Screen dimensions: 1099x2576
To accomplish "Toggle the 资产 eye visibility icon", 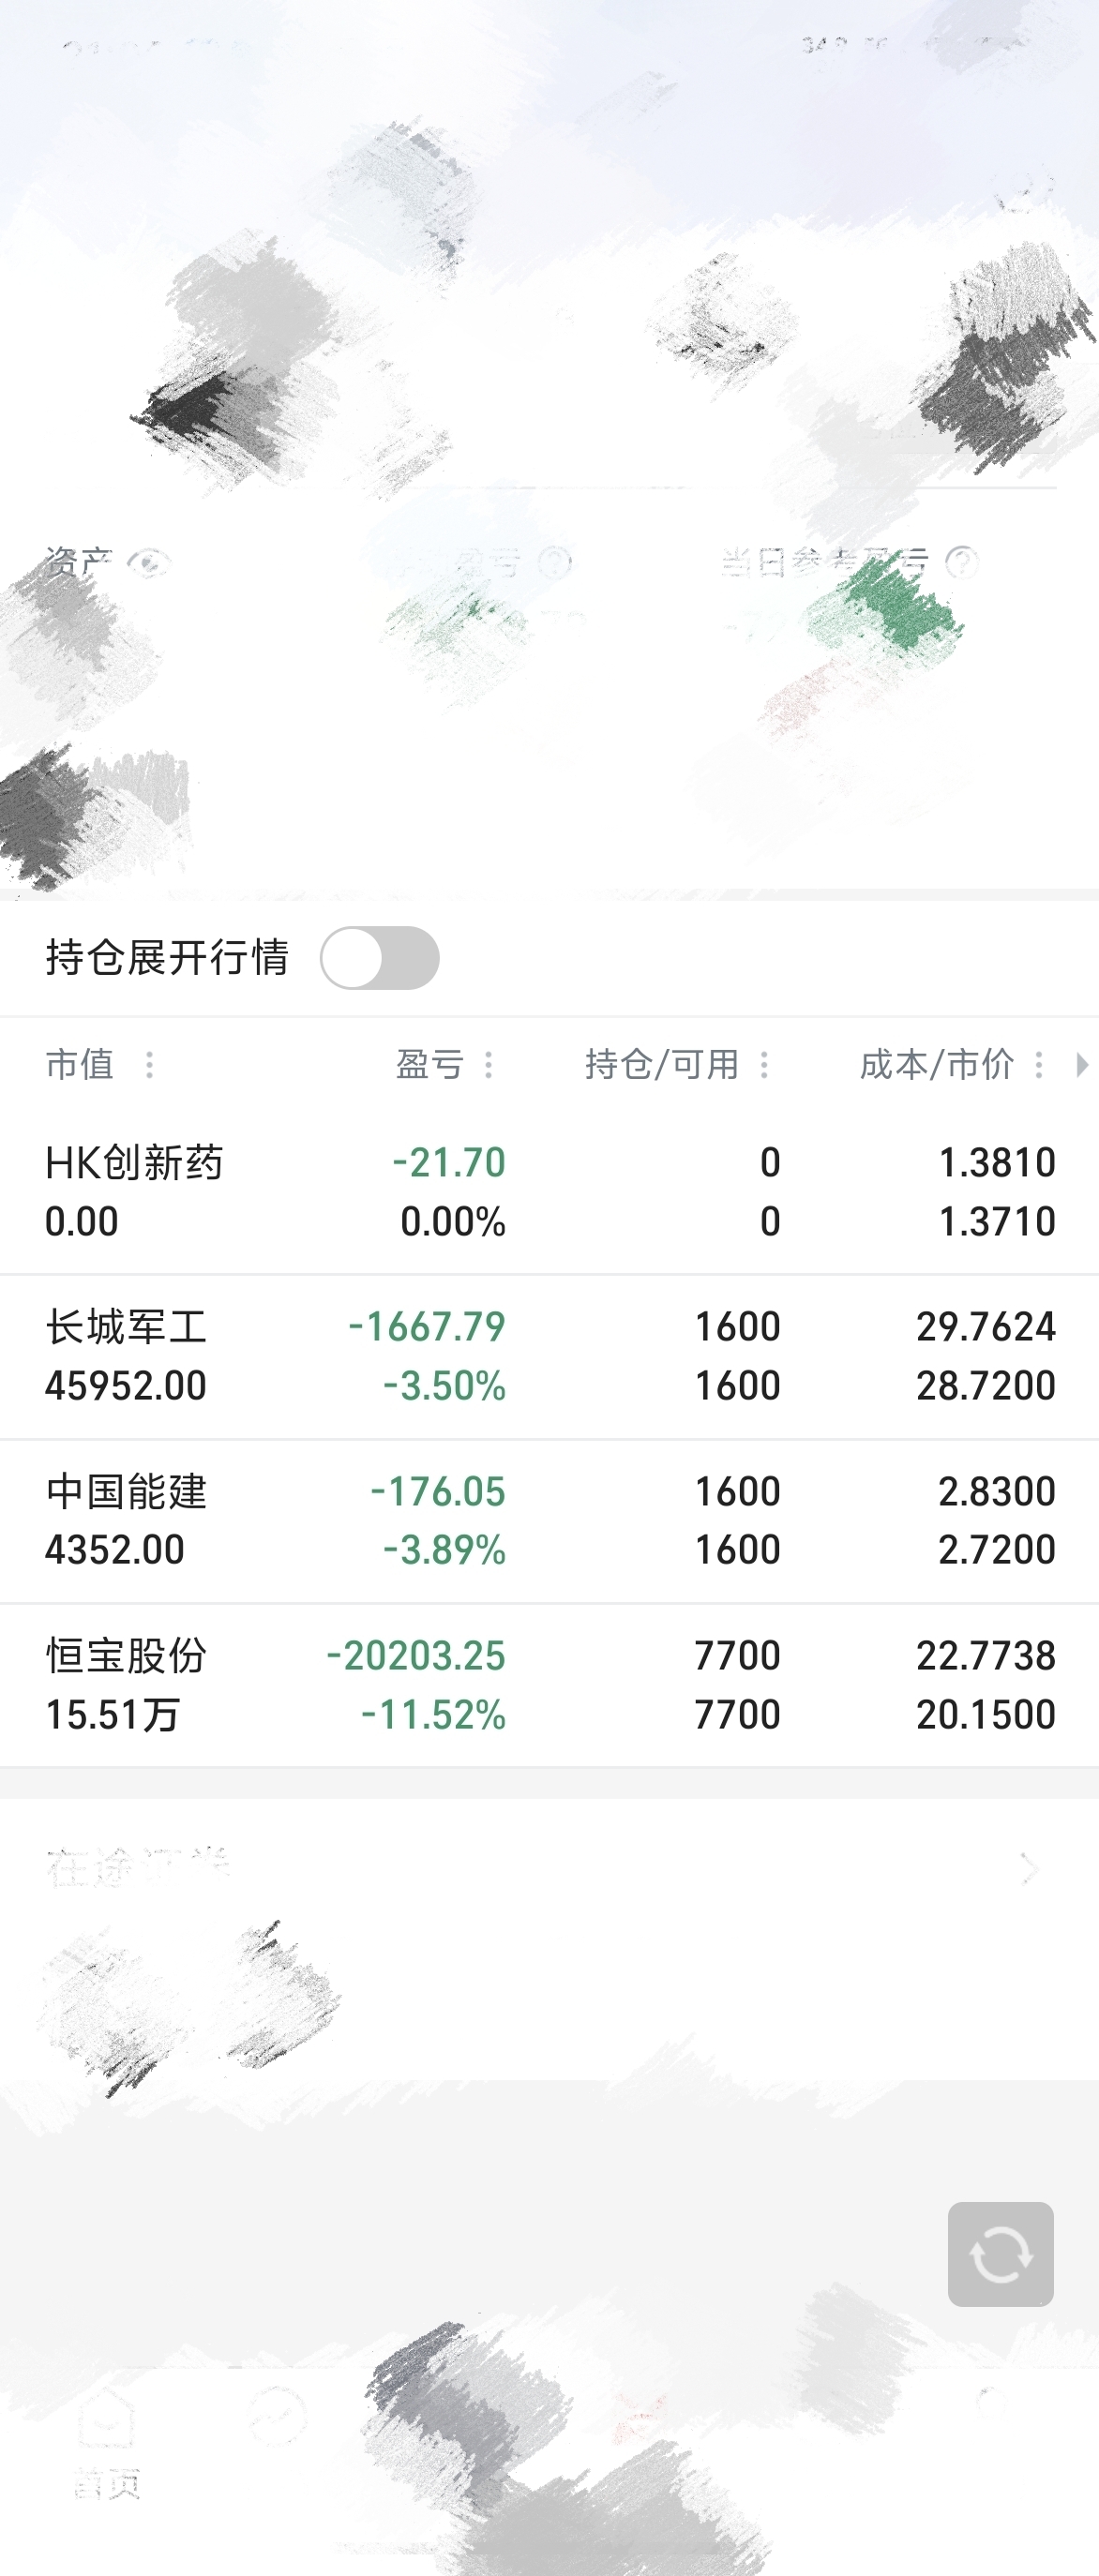I will tap(148, 563).
